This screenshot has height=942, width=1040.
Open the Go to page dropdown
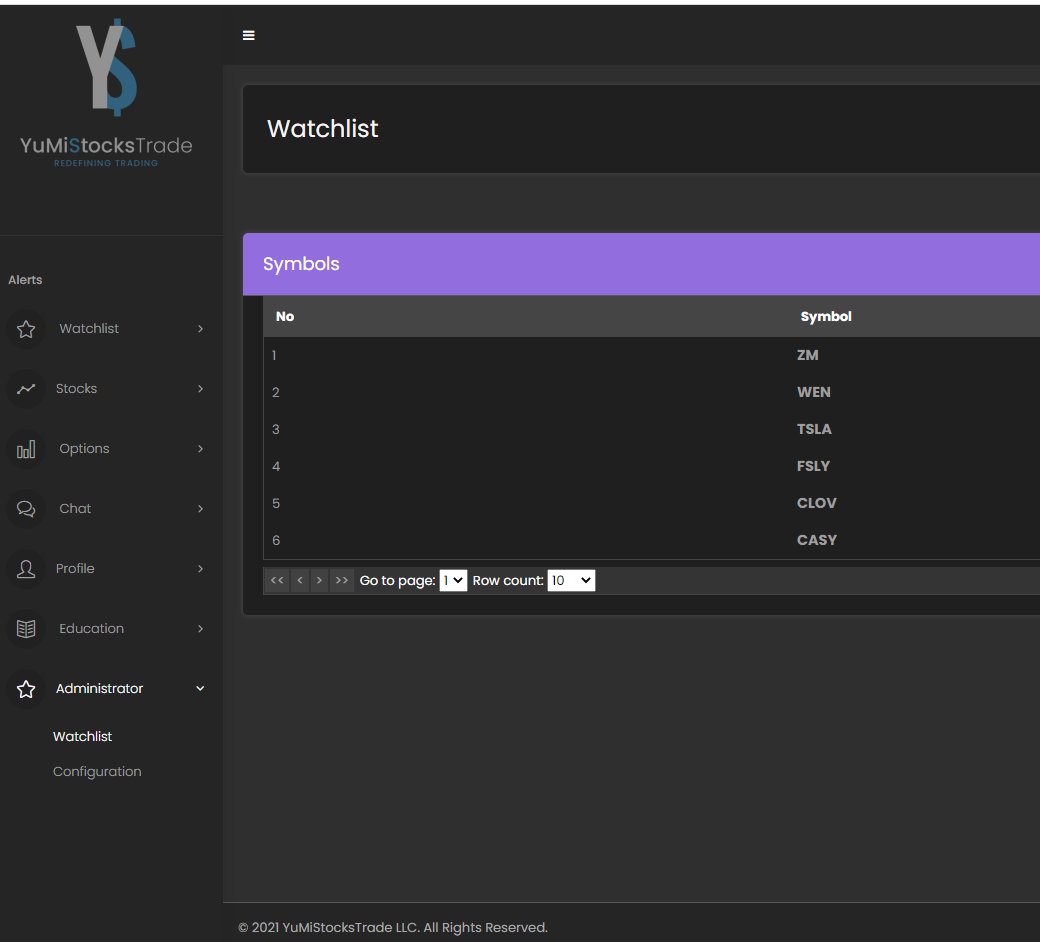453,580
